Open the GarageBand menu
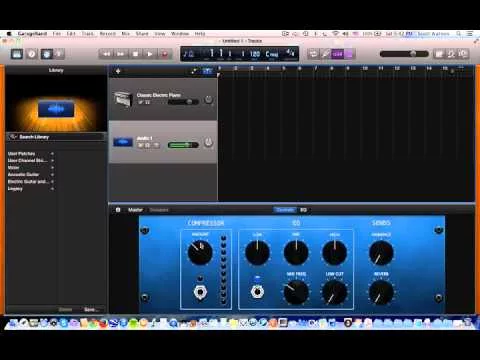The height and width of the screenshot is (360, 480). pyautogui.click(x=32, y=34)
